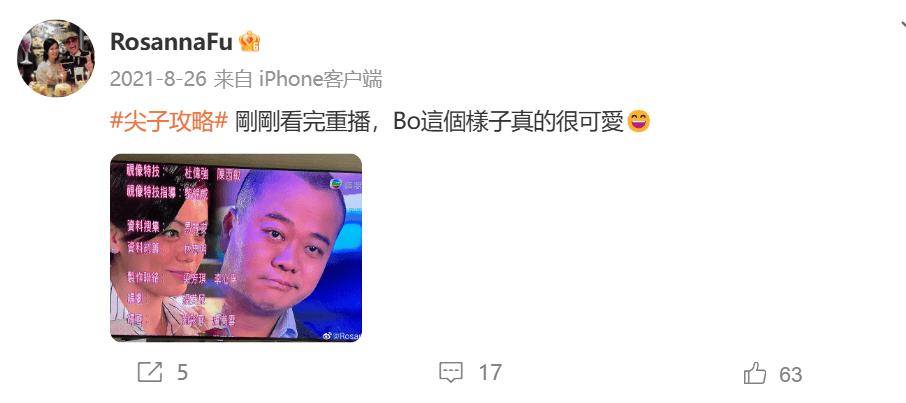The image size is (906, 403).
Task: Click the Weibo watermark on the photo
Action: pyautogui.click(x=341, y=335)
